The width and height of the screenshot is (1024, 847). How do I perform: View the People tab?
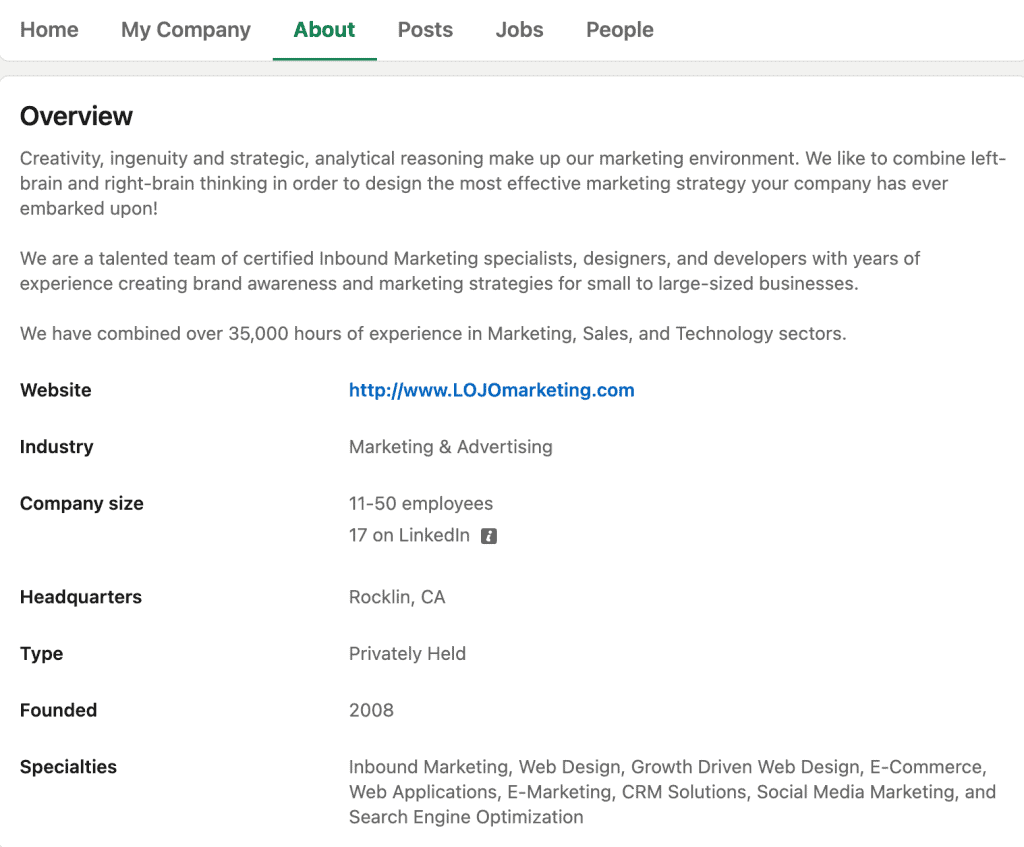click(619, 30)
